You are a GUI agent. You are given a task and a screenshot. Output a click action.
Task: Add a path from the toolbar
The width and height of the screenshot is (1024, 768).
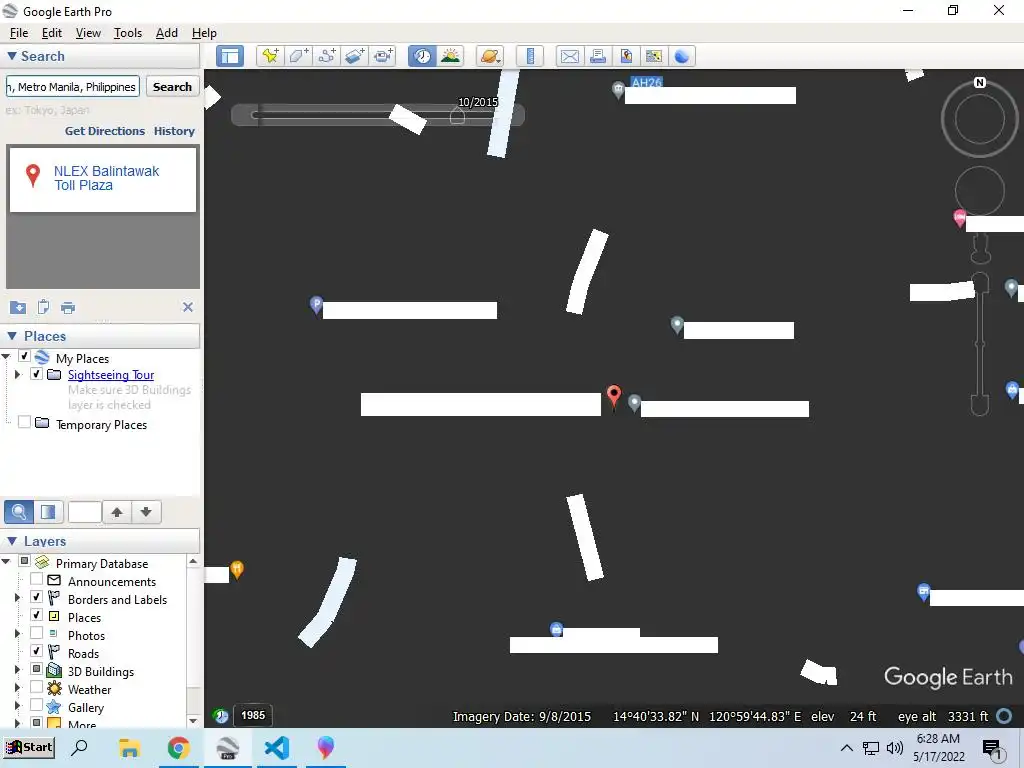pyautogui.click(x=327, y=56)
